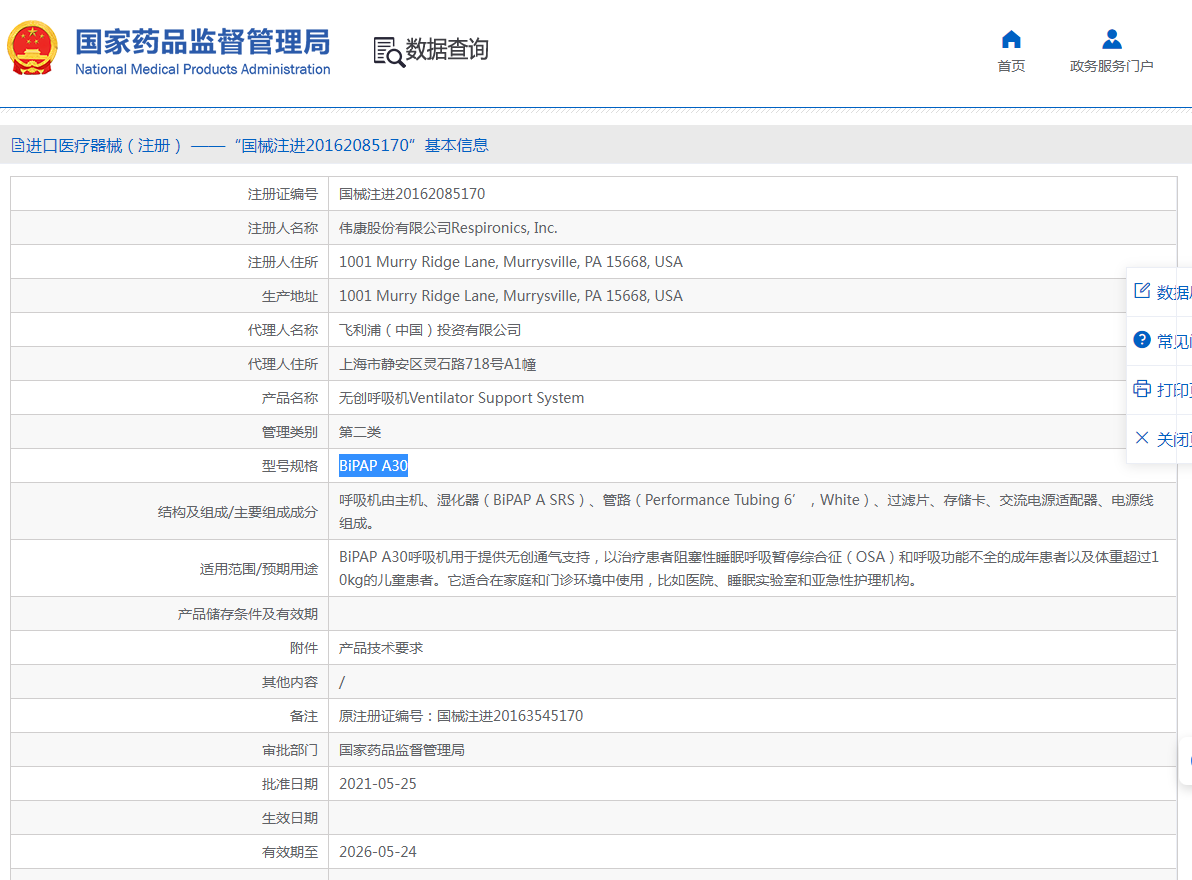This screenshot has height=880, width=1192.
Task: Click the 首页 label
Action: (x=1011, y=66)
